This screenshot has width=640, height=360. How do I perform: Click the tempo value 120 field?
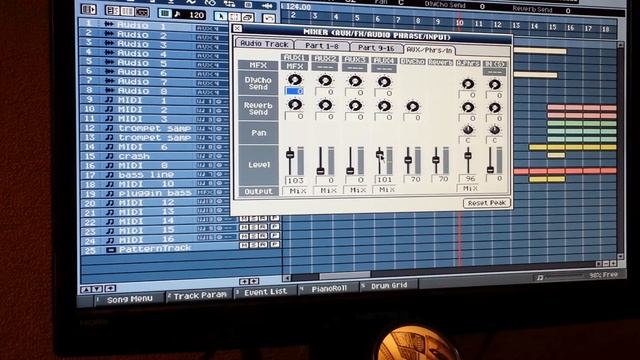point(196,15)
